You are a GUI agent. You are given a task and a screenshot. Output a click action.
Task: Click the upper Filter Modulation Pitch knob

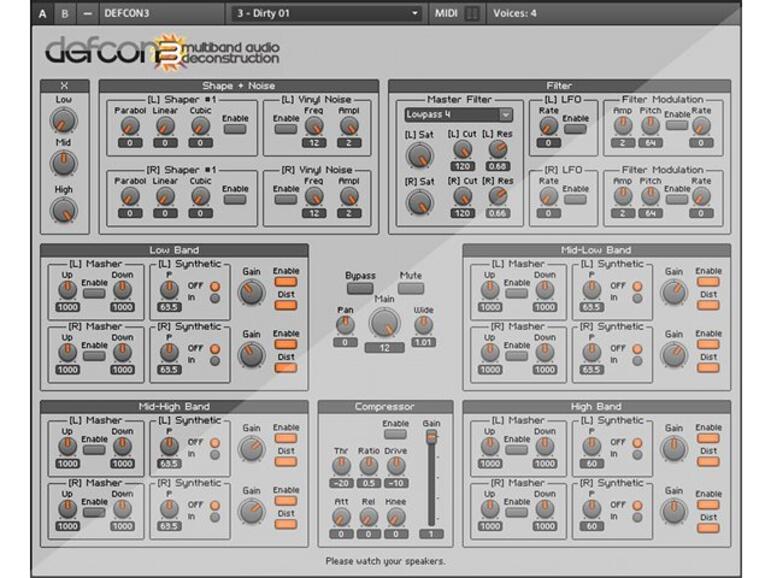(x=650, y=126)
